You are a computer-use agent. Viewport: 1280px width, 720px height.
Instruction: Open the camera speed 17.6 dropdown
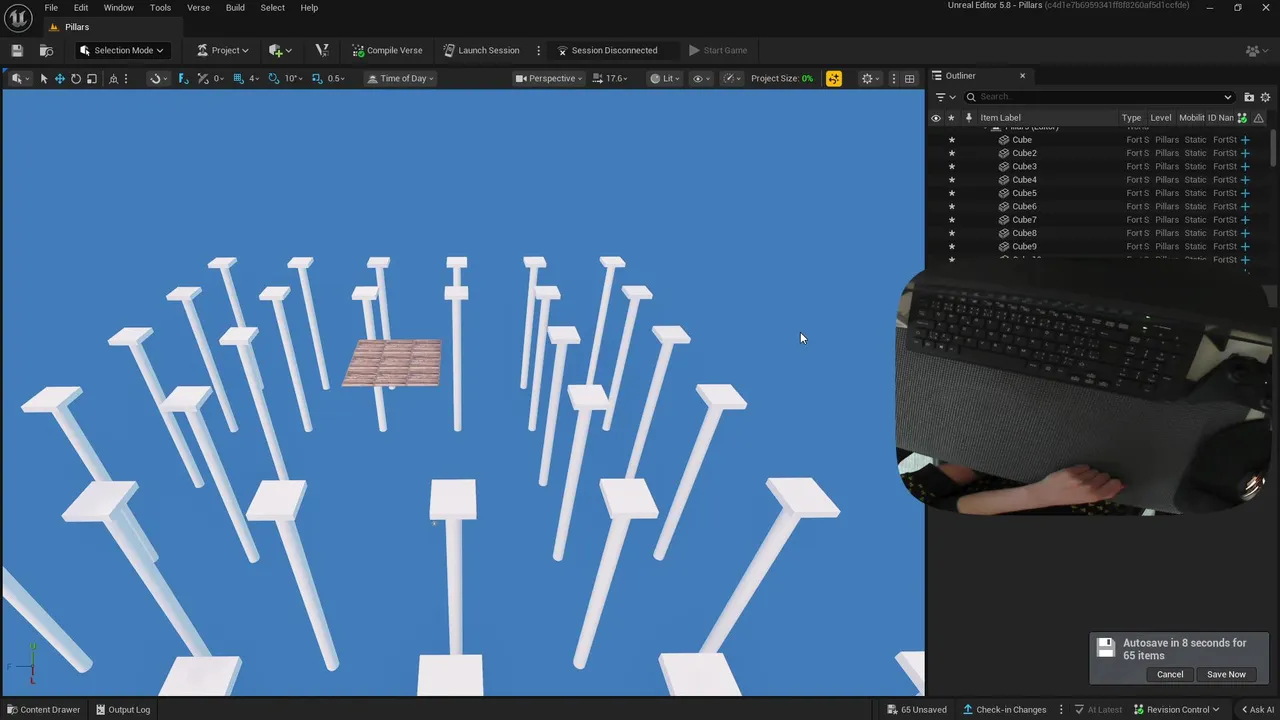610,78
